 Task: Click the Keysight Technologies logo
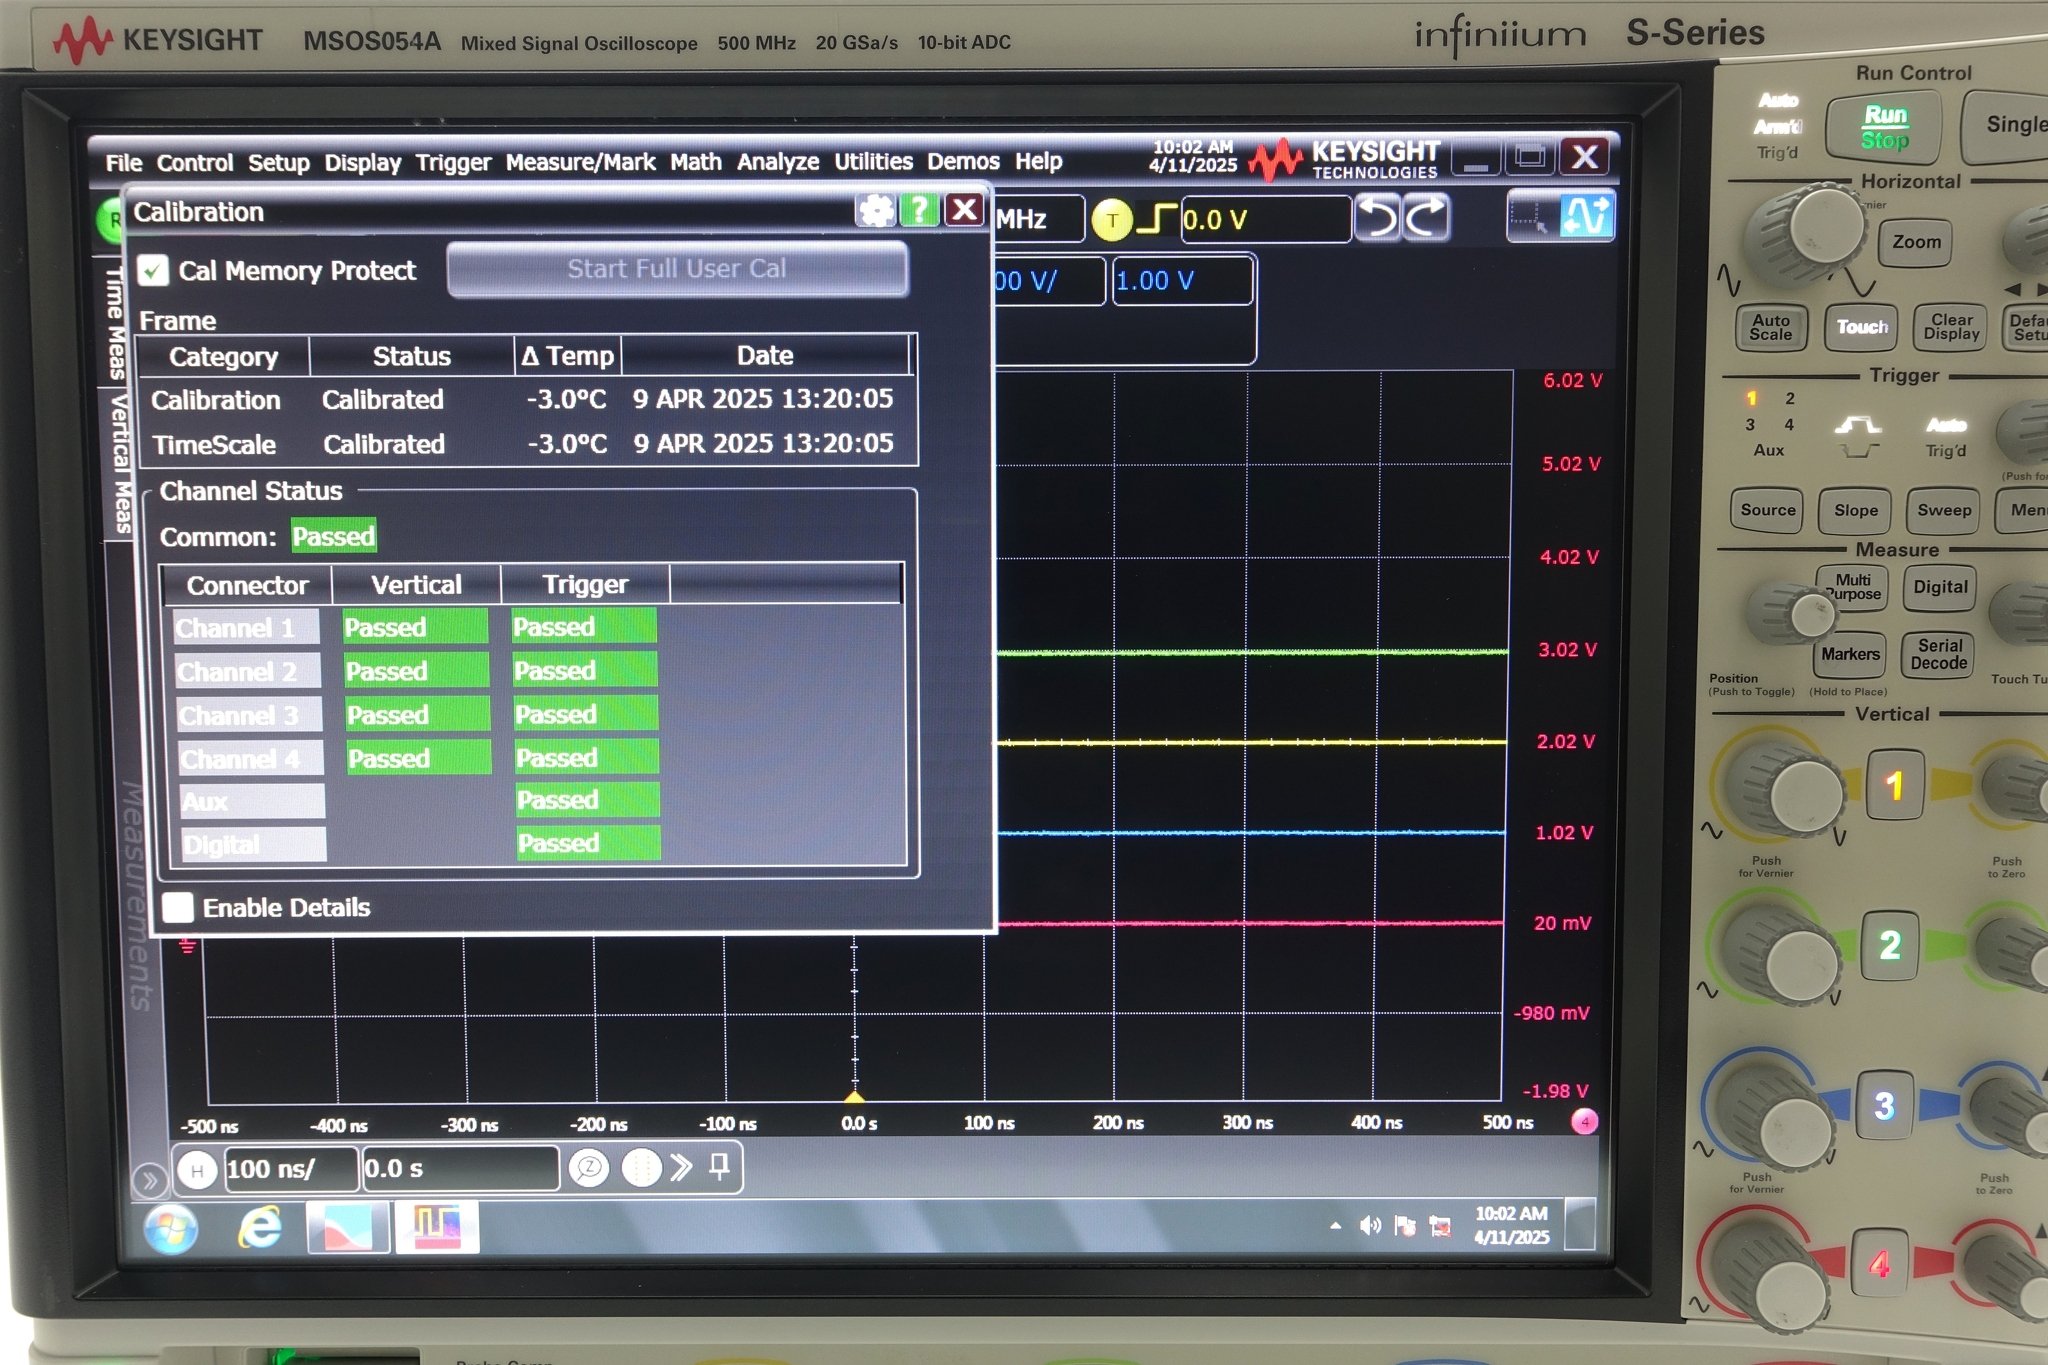(x=1347, y=158)
